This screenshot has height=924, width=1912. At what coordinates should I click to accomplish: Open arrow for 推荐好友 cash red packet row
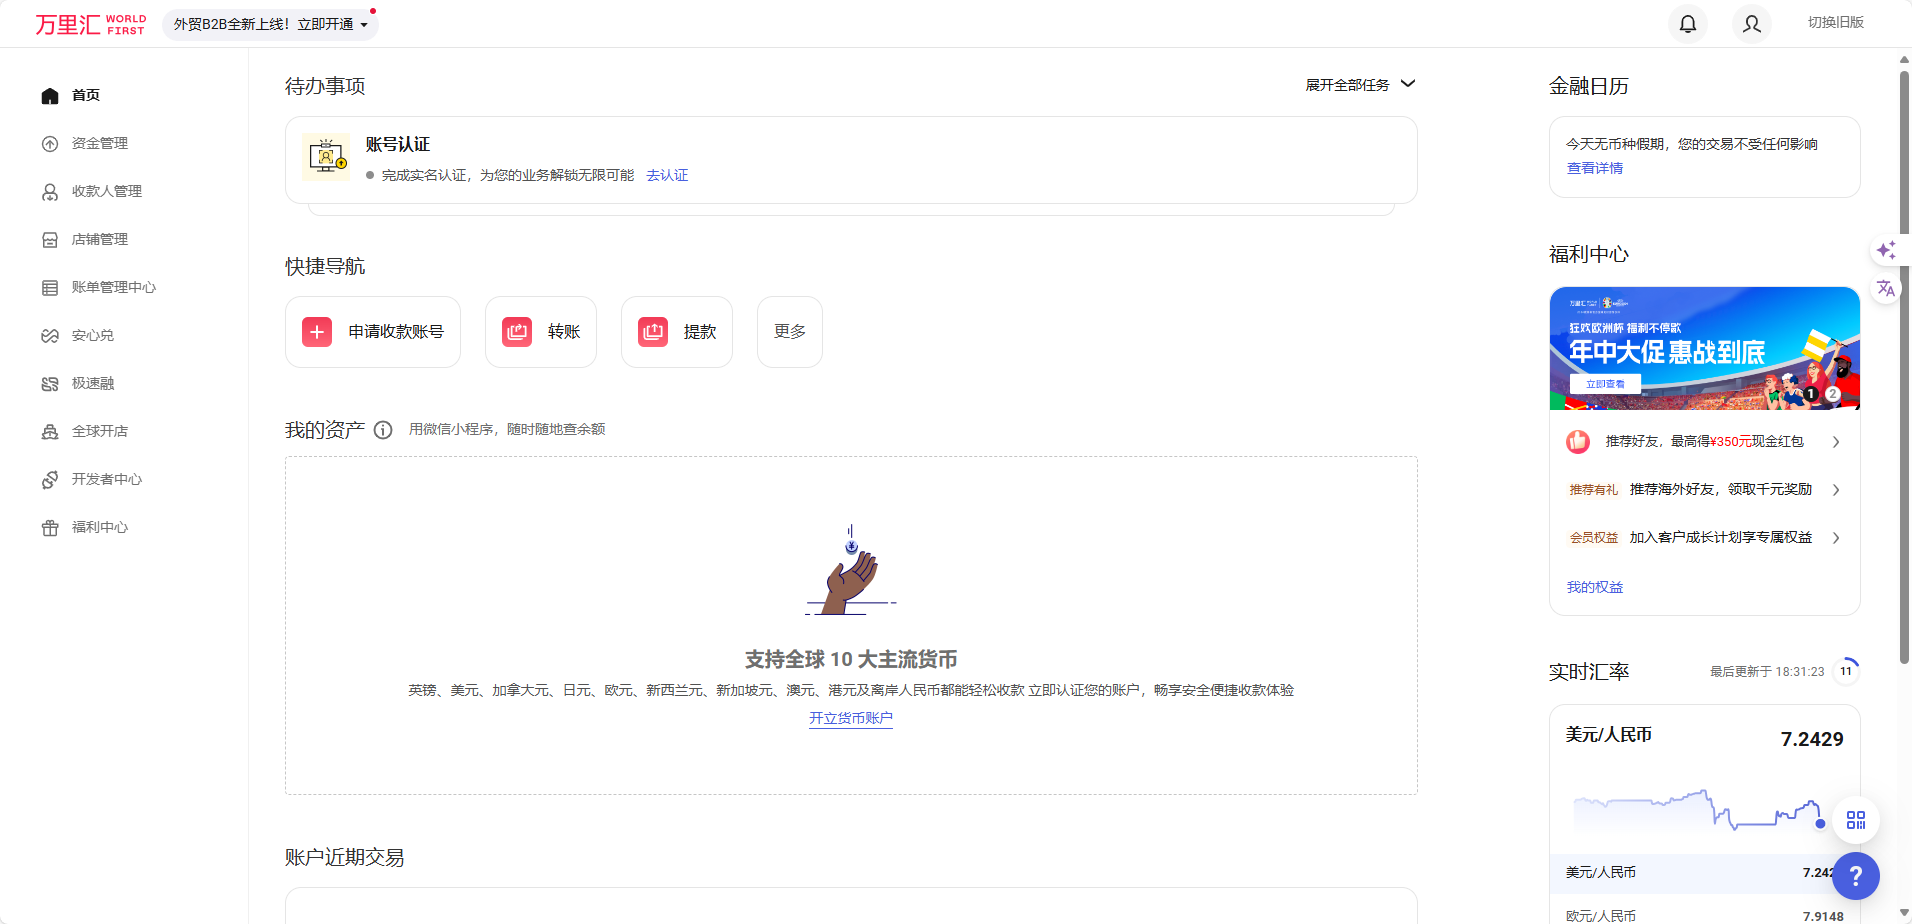coord(1836,442)
